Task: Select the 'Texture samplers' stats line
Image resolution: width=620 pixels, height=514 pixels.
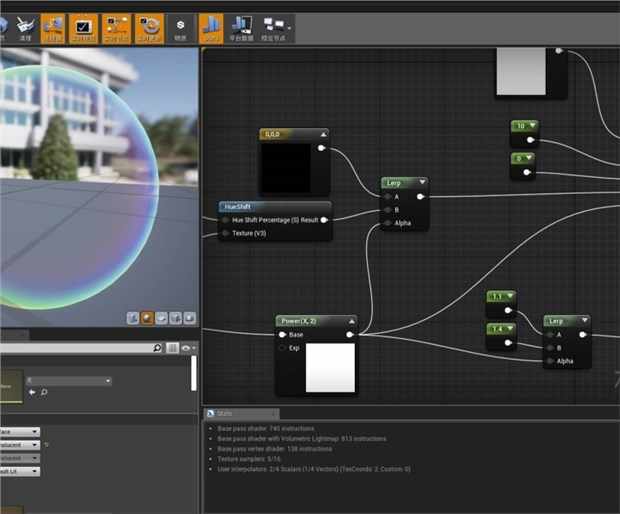Action: 249,459
